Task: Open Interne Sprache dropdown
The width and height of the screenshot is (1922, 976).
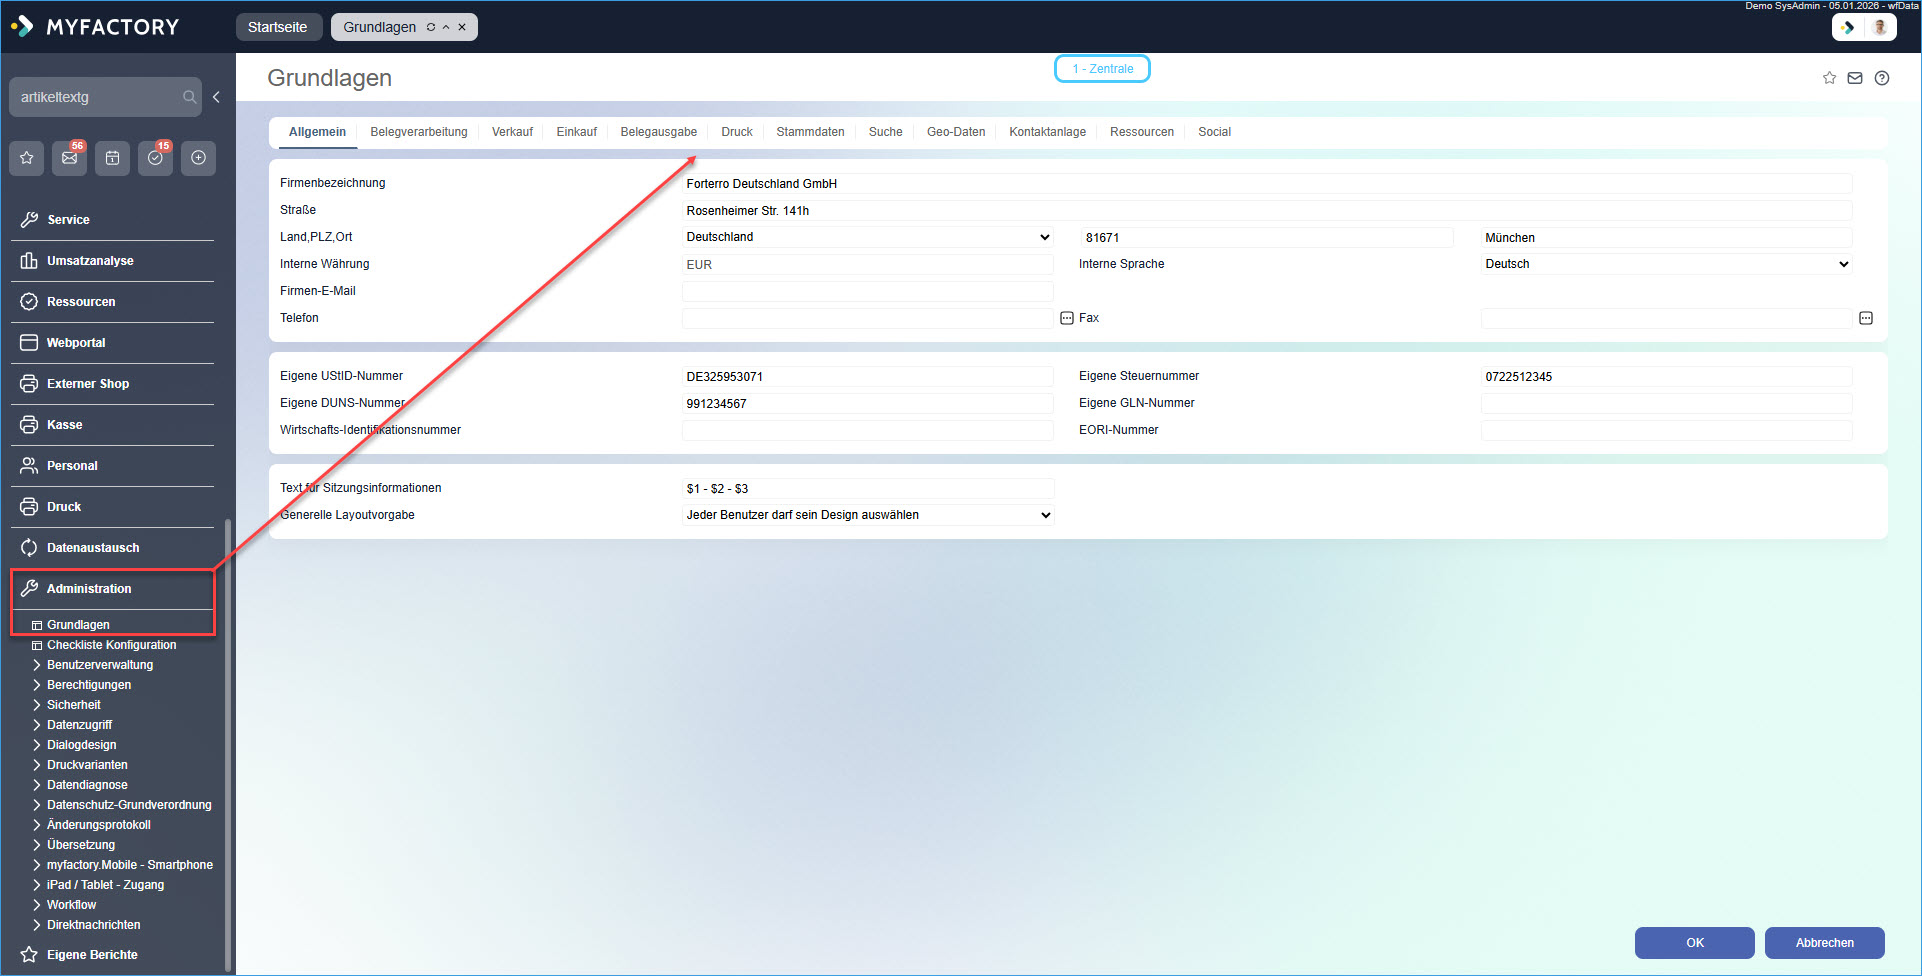Action: pyautogui.click(x=1667, y=264)
